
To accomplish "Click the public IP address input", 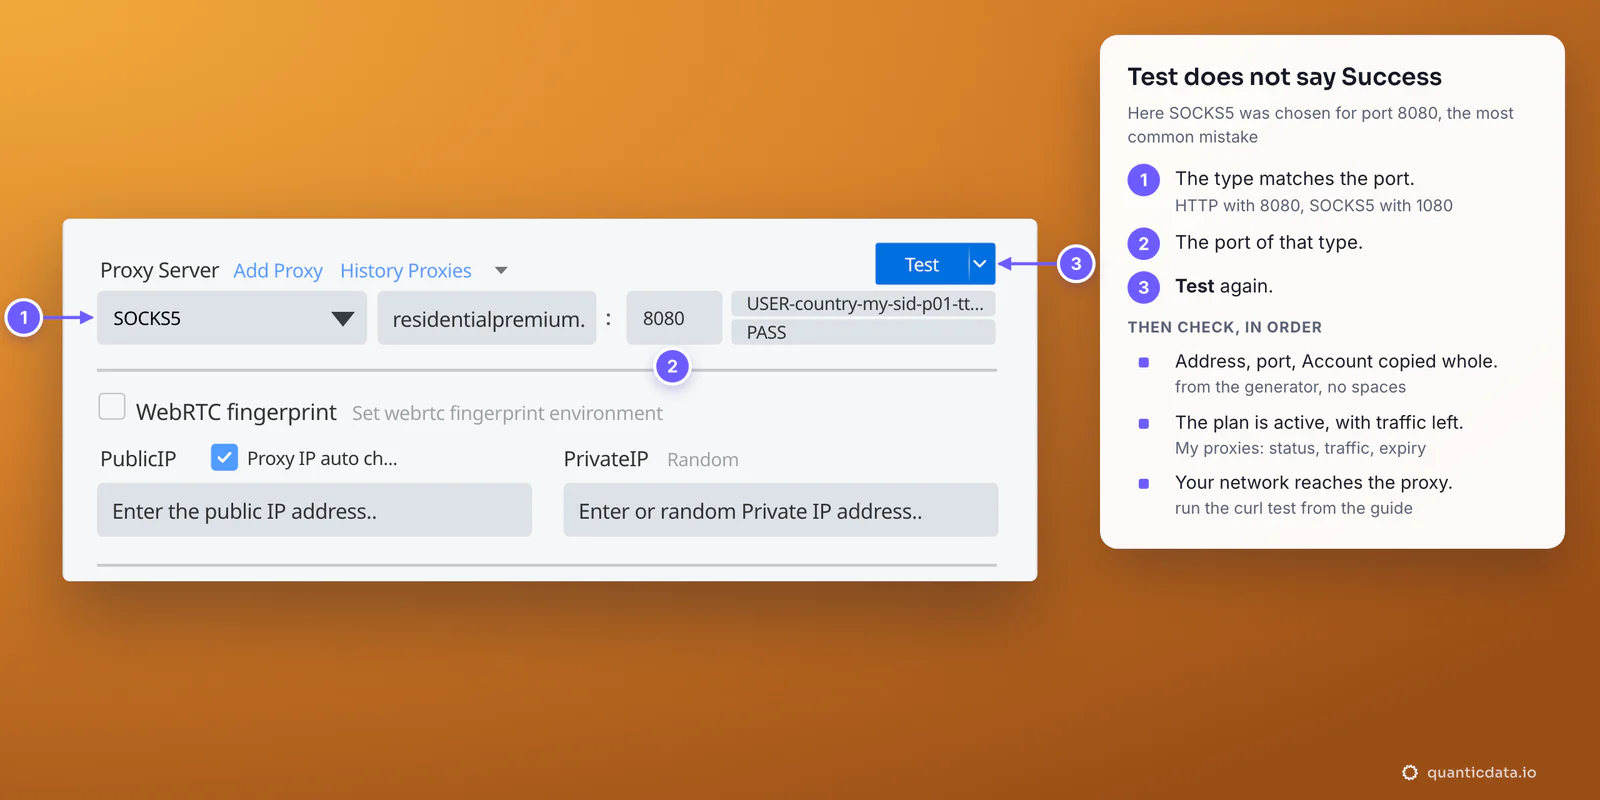I will [x=314, y=510].
